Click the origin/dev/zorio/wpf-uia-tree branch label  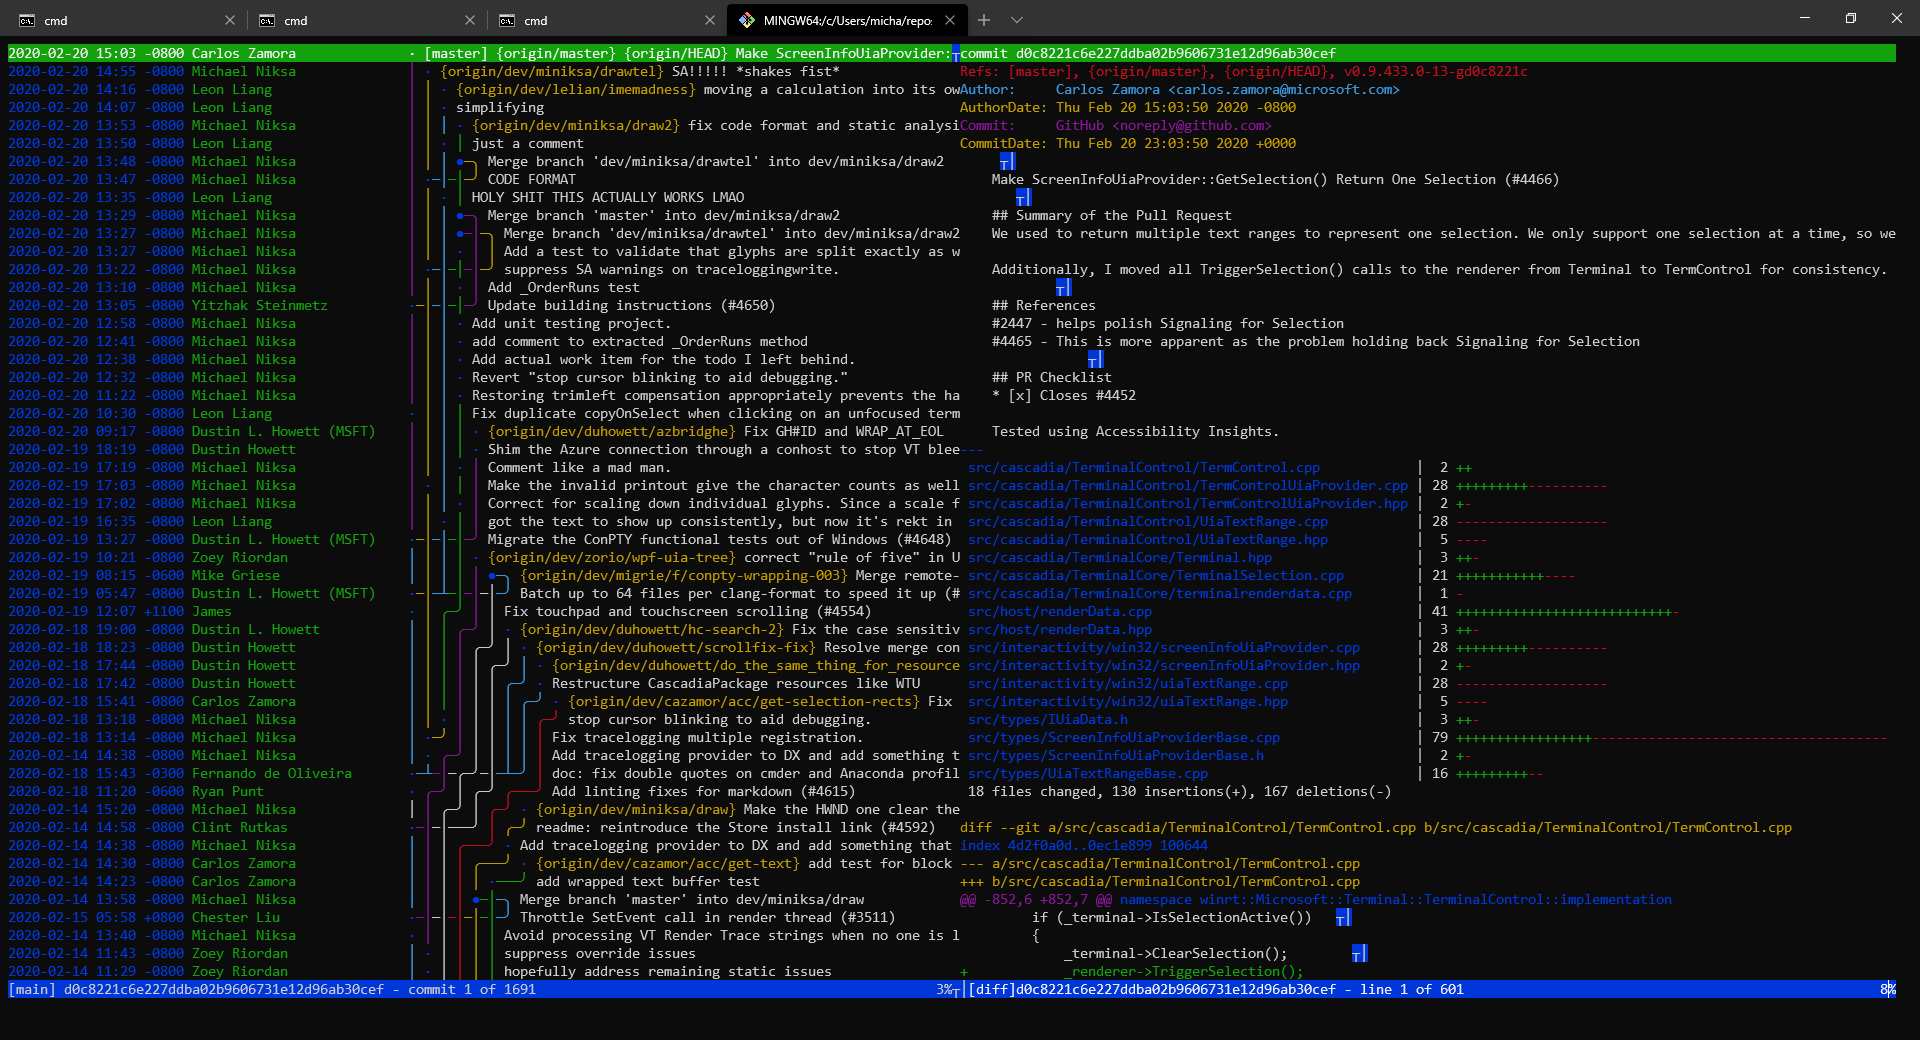612,557
